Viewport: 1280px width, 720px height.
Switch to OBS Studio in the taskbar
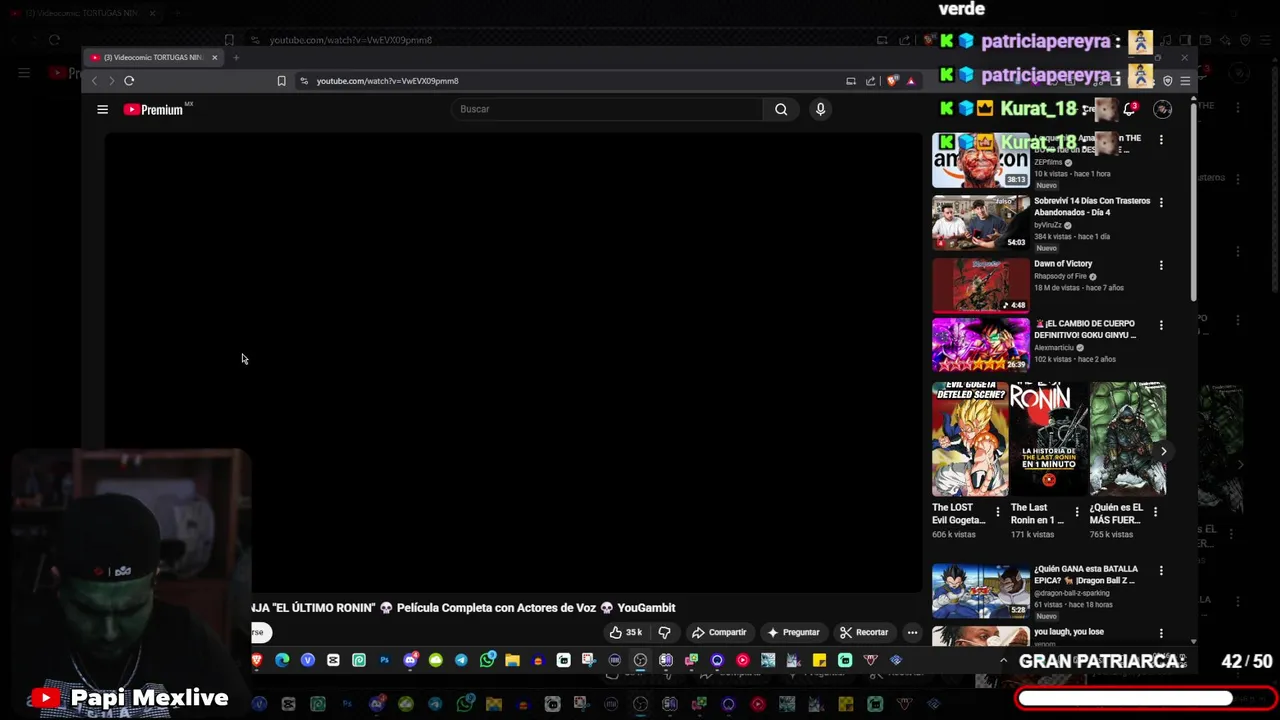click(x=640, y=660)
